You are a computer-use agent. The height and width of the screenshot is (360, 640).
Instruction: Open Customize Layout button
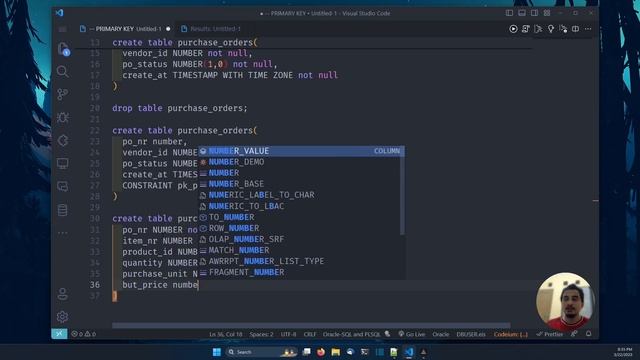tap(547, 13)
